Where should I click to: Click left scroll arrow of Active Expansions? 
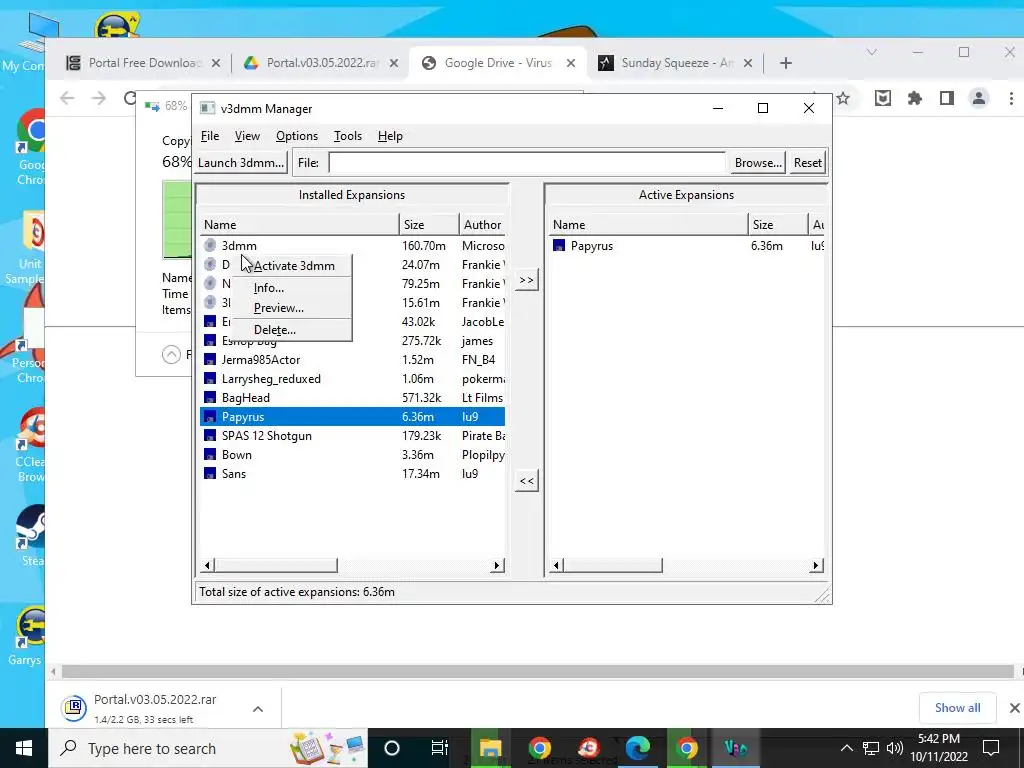point(556,566)
